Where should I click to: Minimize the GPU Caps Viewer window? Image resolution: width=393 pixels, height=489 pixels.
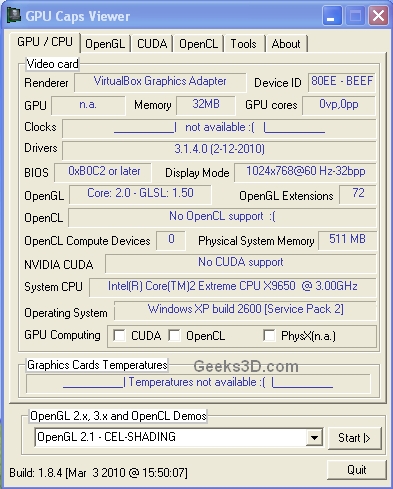tap(332, 16)
